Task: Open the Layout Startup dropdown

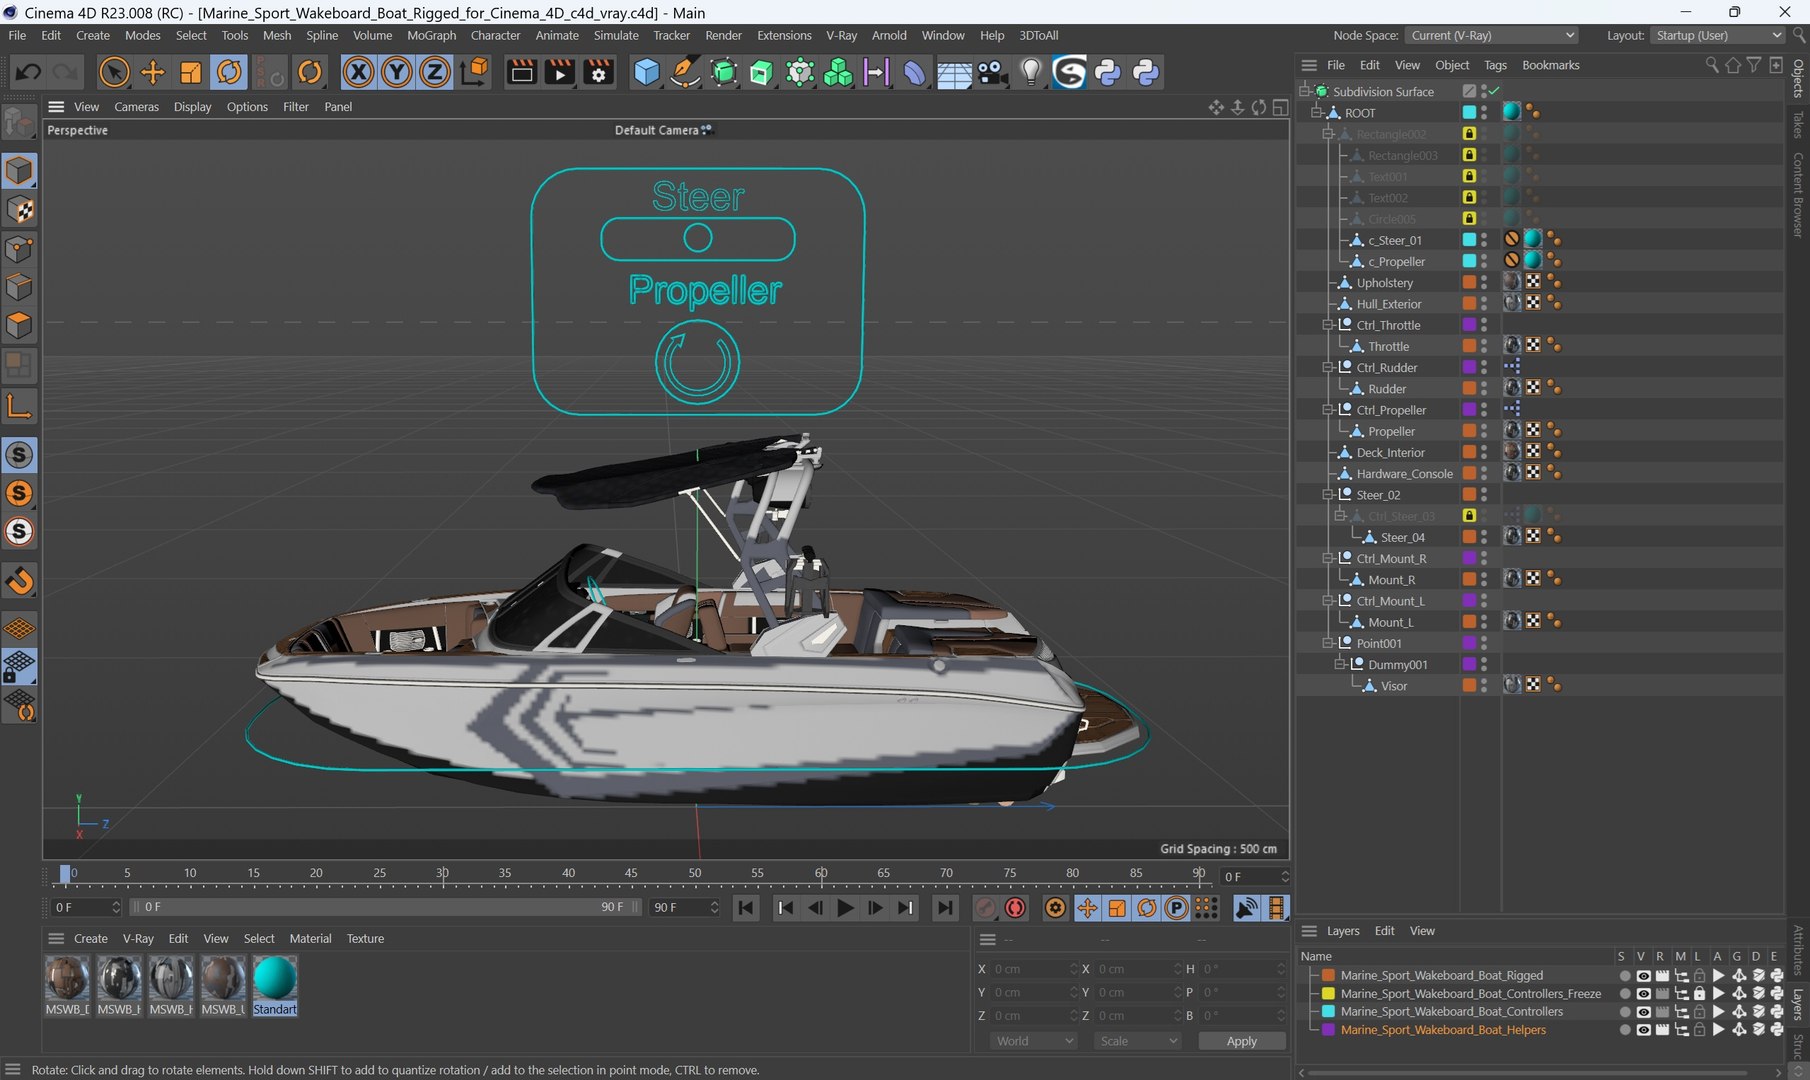Action: tap(1717, 35)
